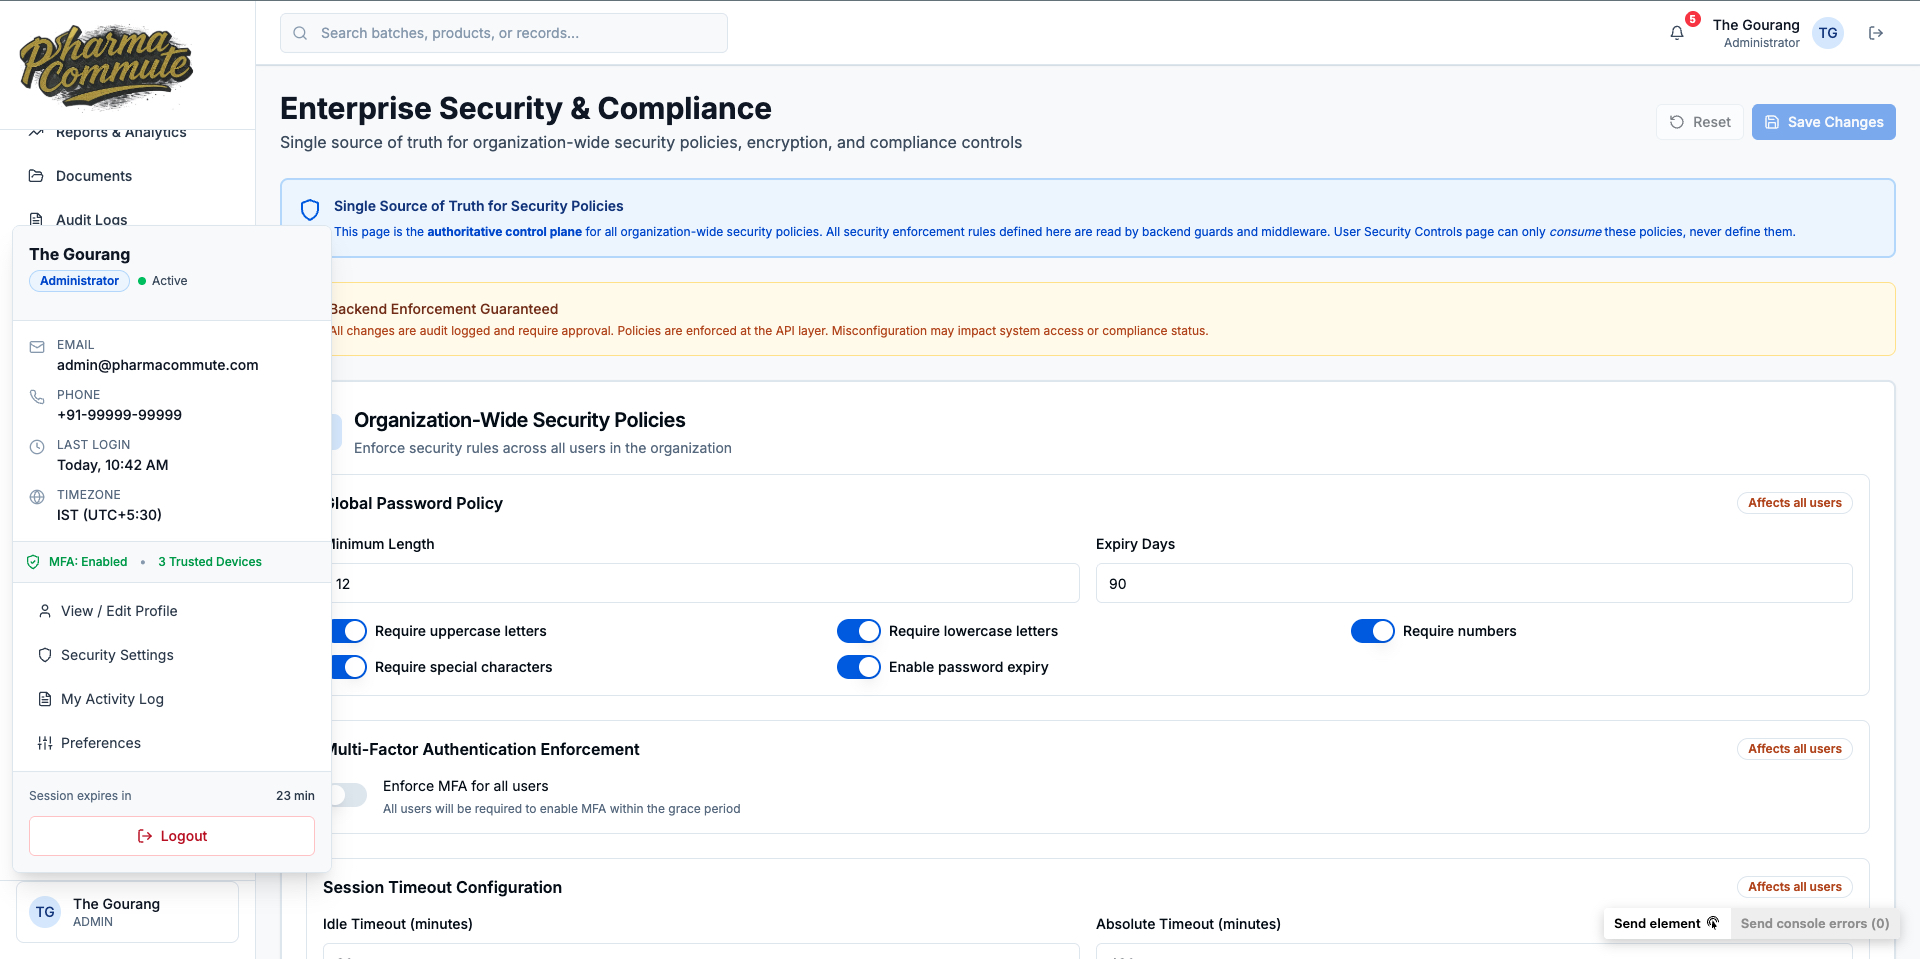Click the Logout button

[x=172, y=836]
